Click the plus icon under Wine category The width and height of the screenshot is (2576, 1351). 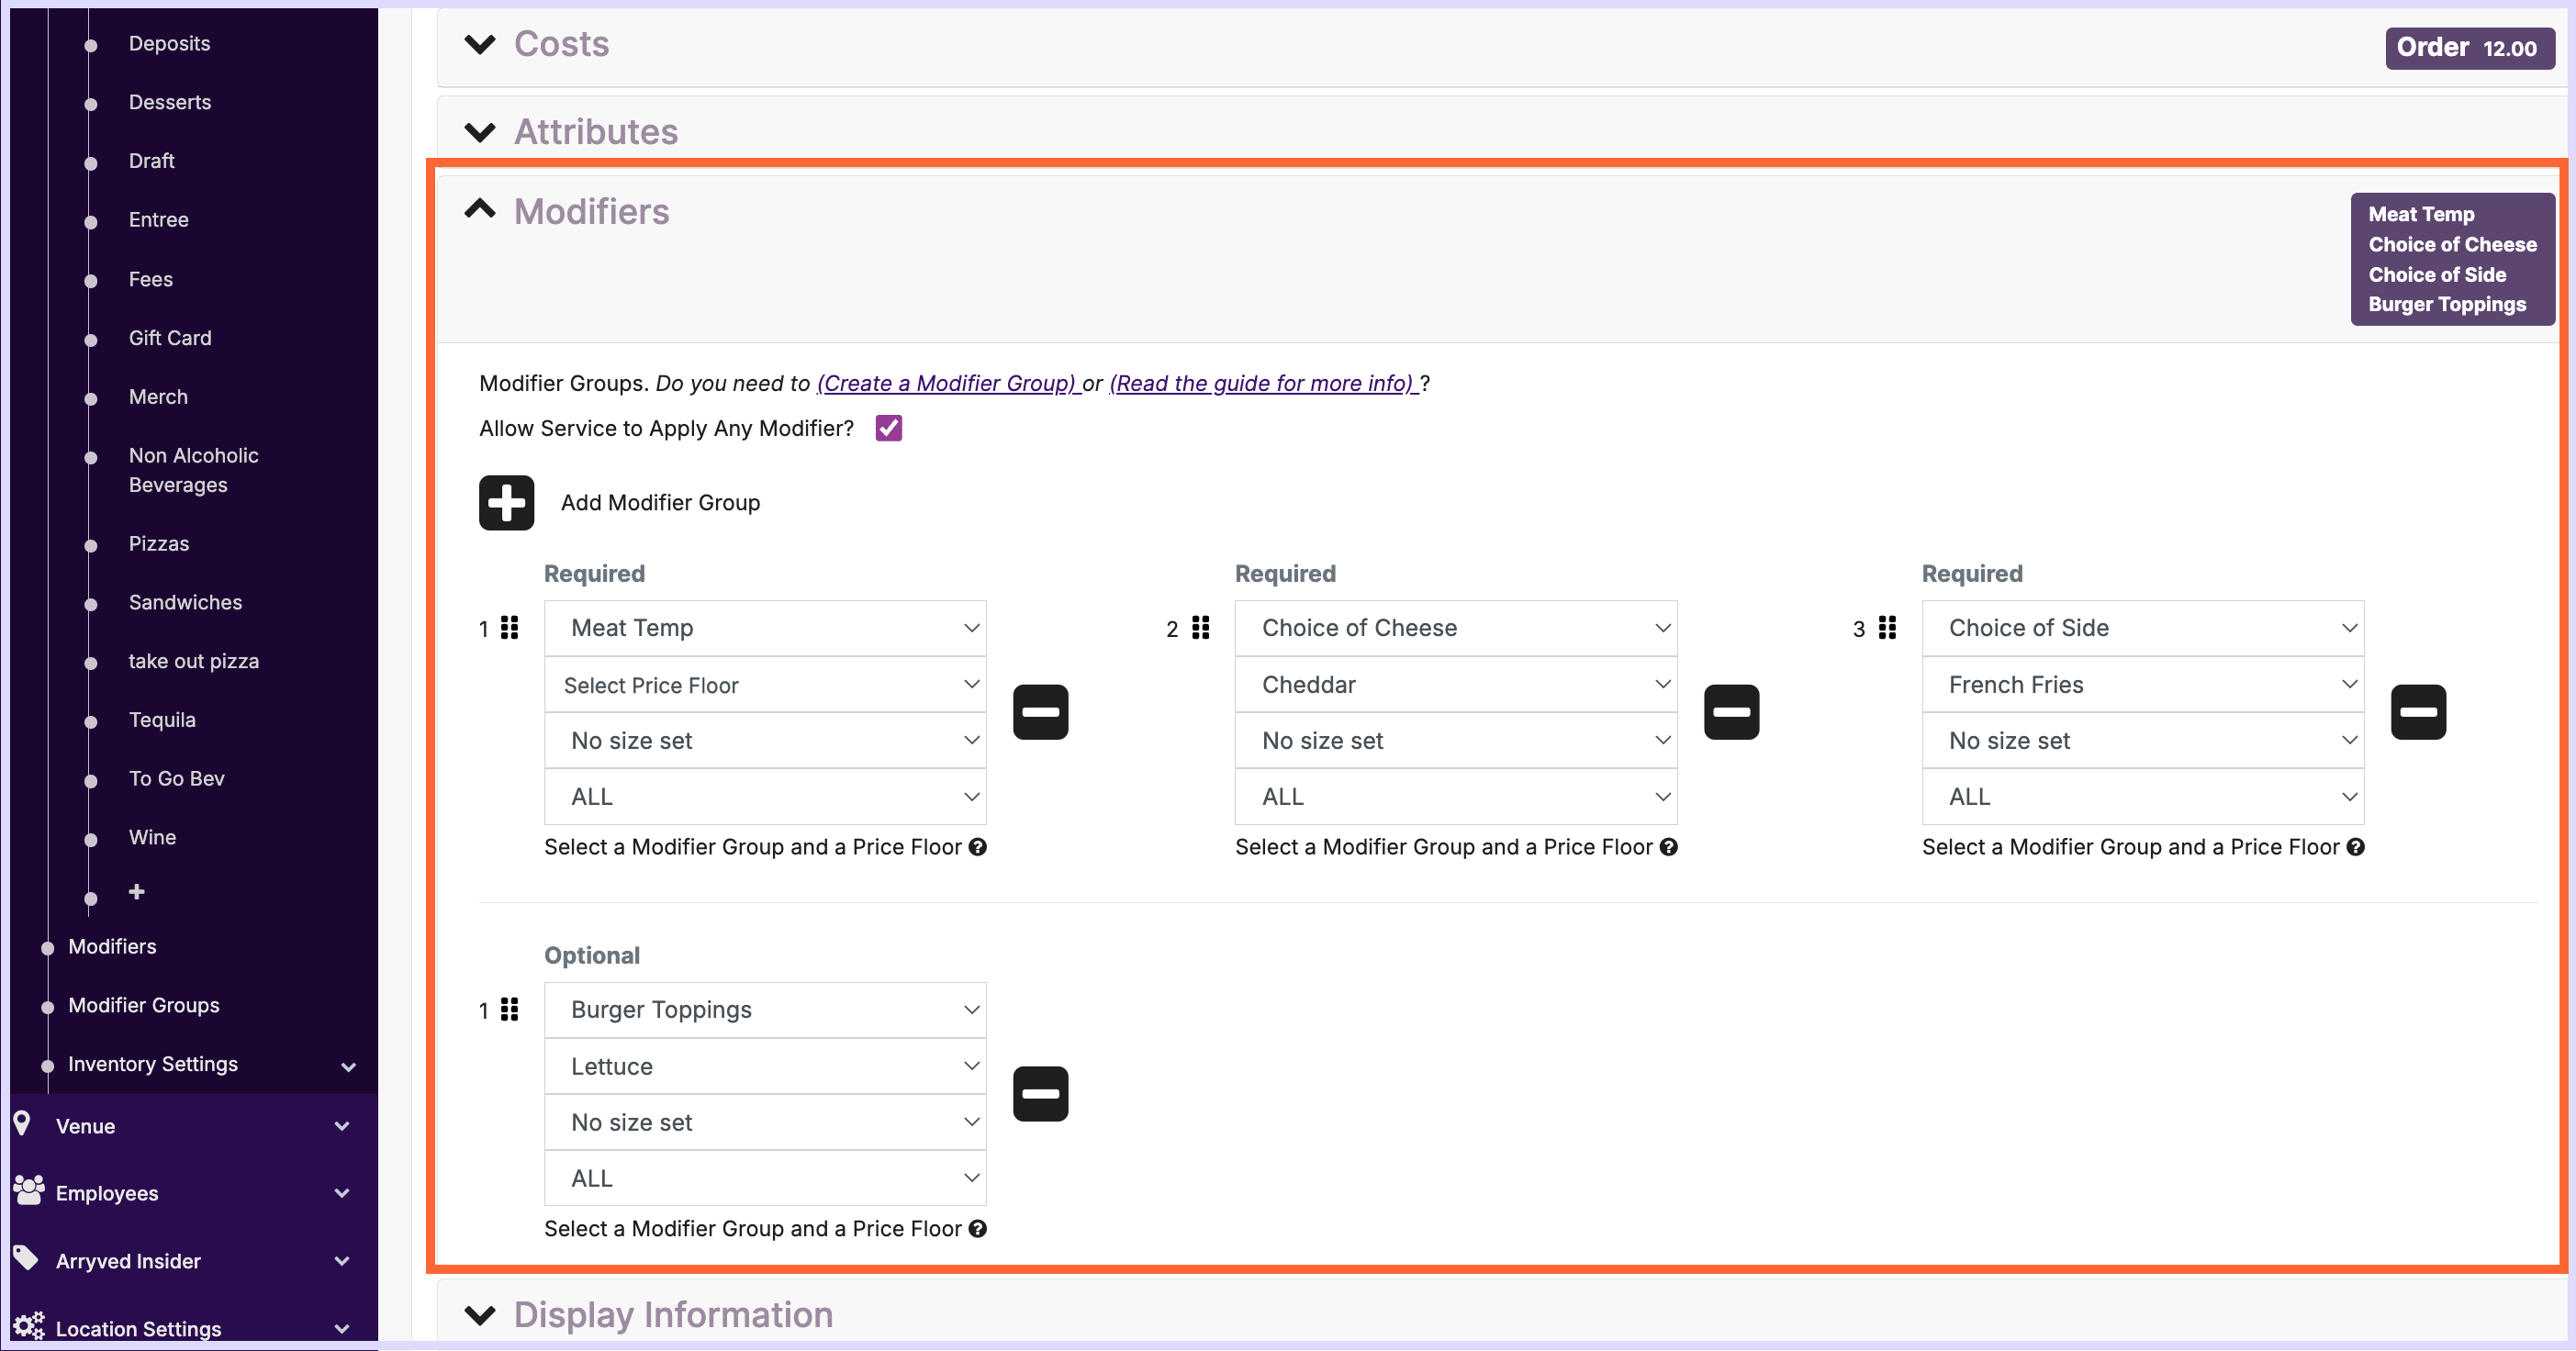tap(137, 891)
